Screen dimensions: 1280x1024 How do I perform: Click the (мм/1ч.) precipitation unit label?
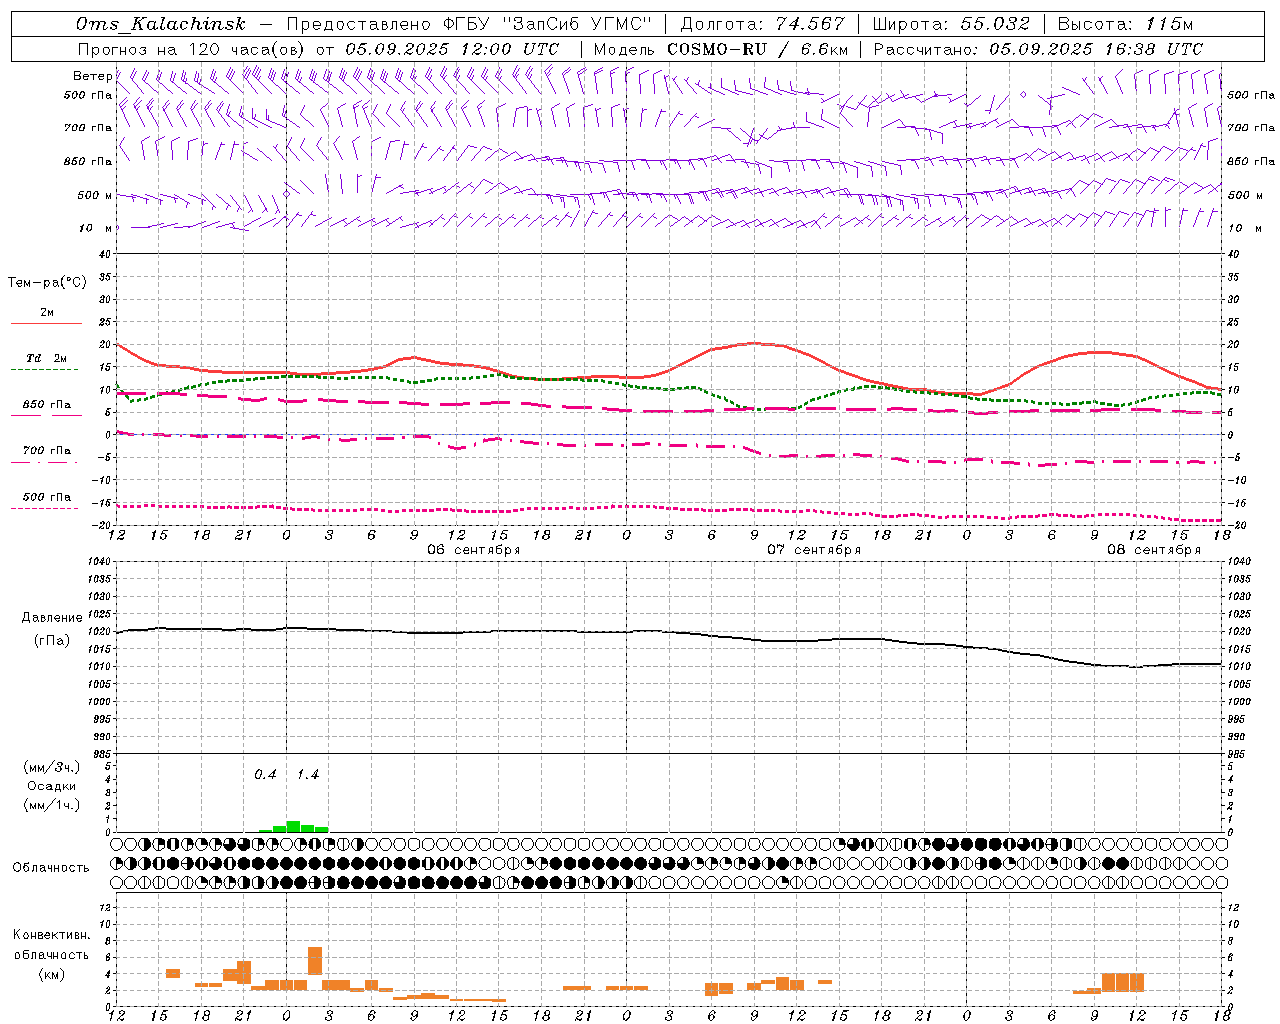click(x=51, y=805)
